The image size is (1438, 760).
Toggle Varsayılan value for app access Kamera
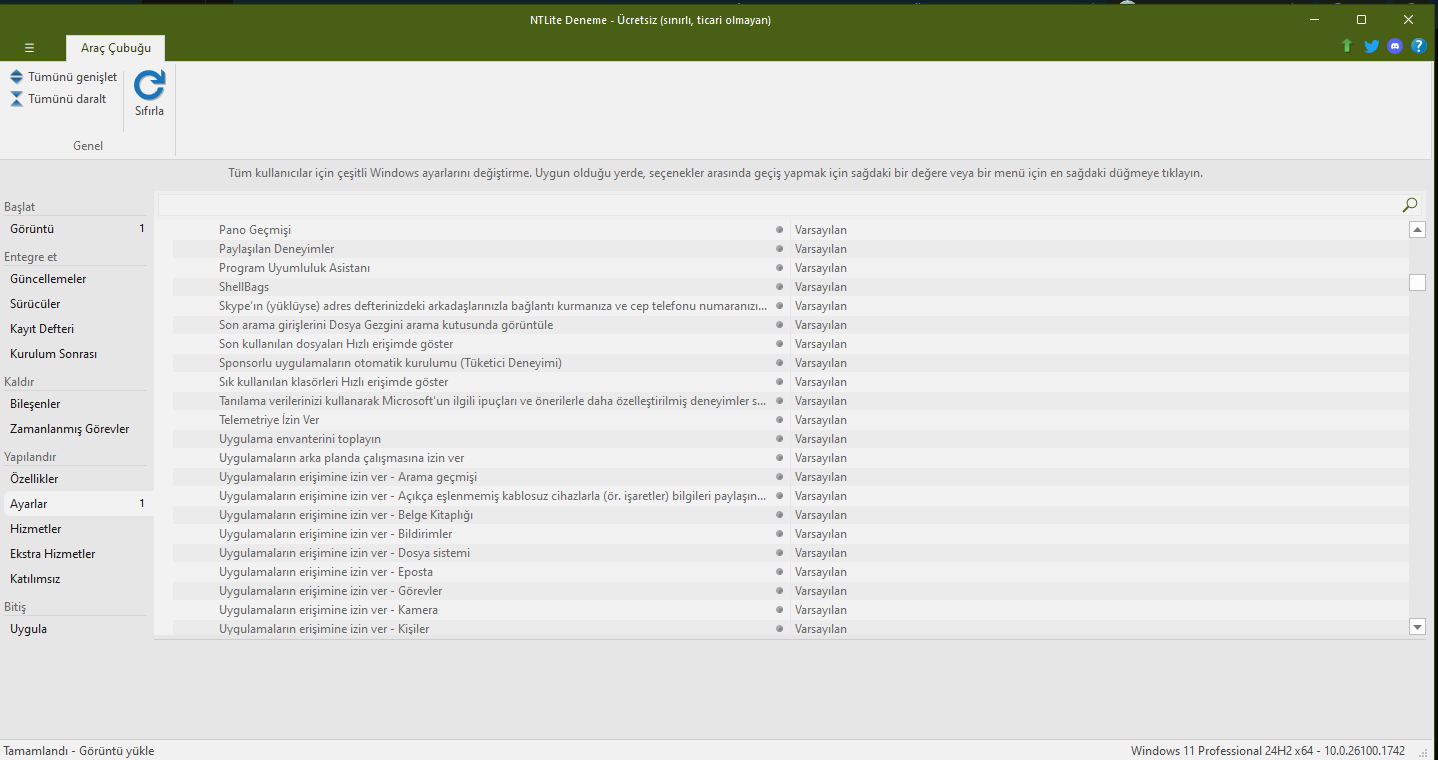coord(821,610)
